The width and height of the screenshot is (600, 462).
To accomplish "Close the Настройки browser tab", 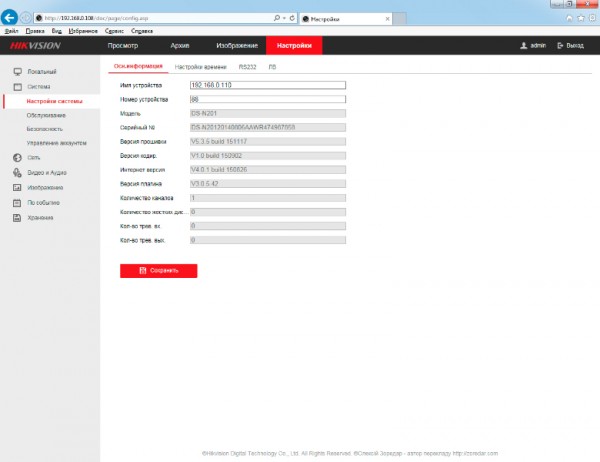I will coord(387,18).
